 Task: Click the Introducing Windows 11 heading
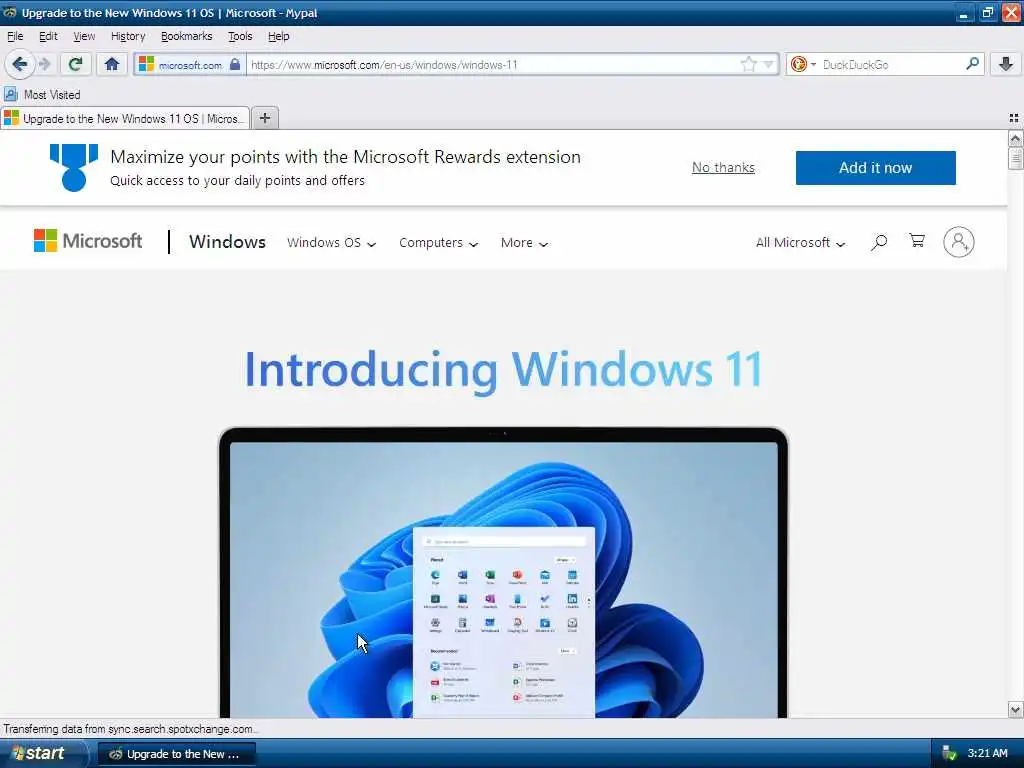503,370
